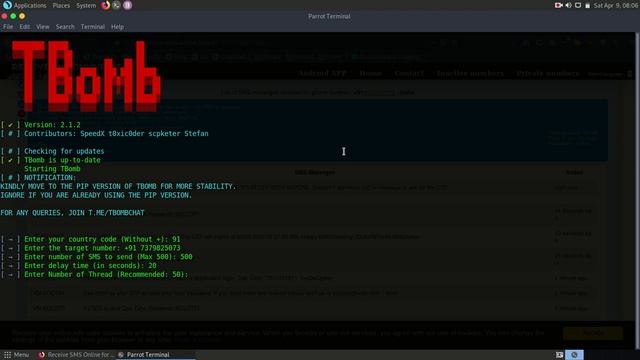Click the target number +91 7379825073
The width and height of the screenshot is (640, 360).
click(152, 248)
